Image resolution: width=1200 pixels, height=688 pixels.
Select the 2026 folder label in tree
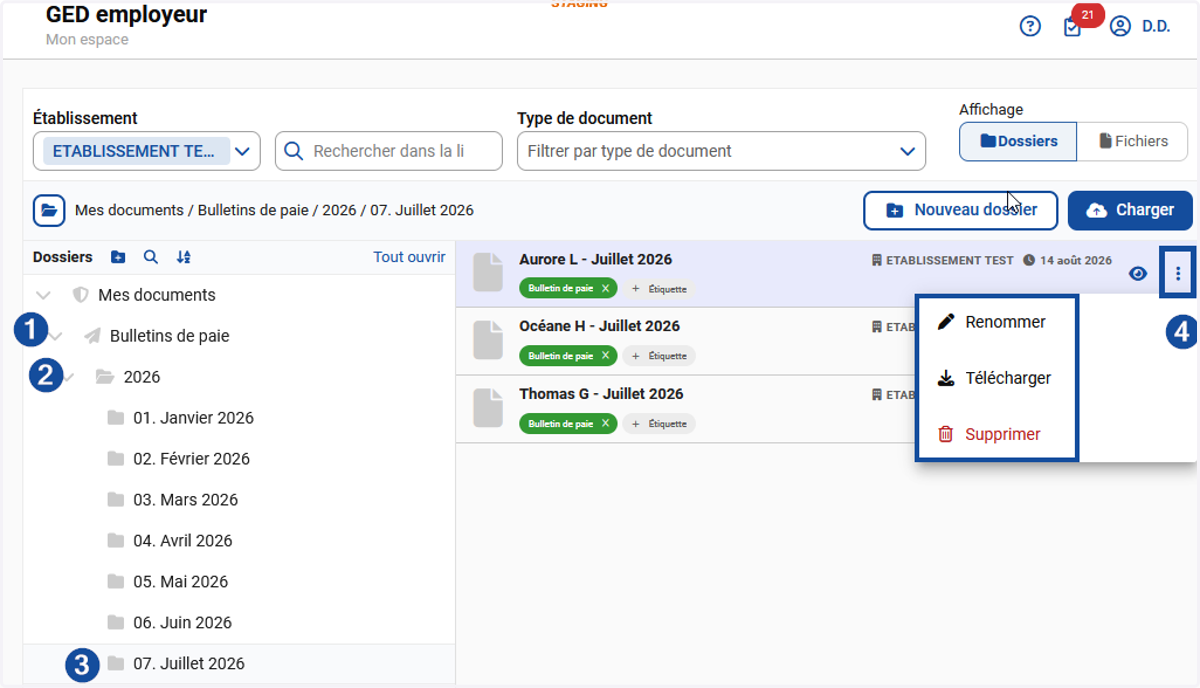click(142, 377)
